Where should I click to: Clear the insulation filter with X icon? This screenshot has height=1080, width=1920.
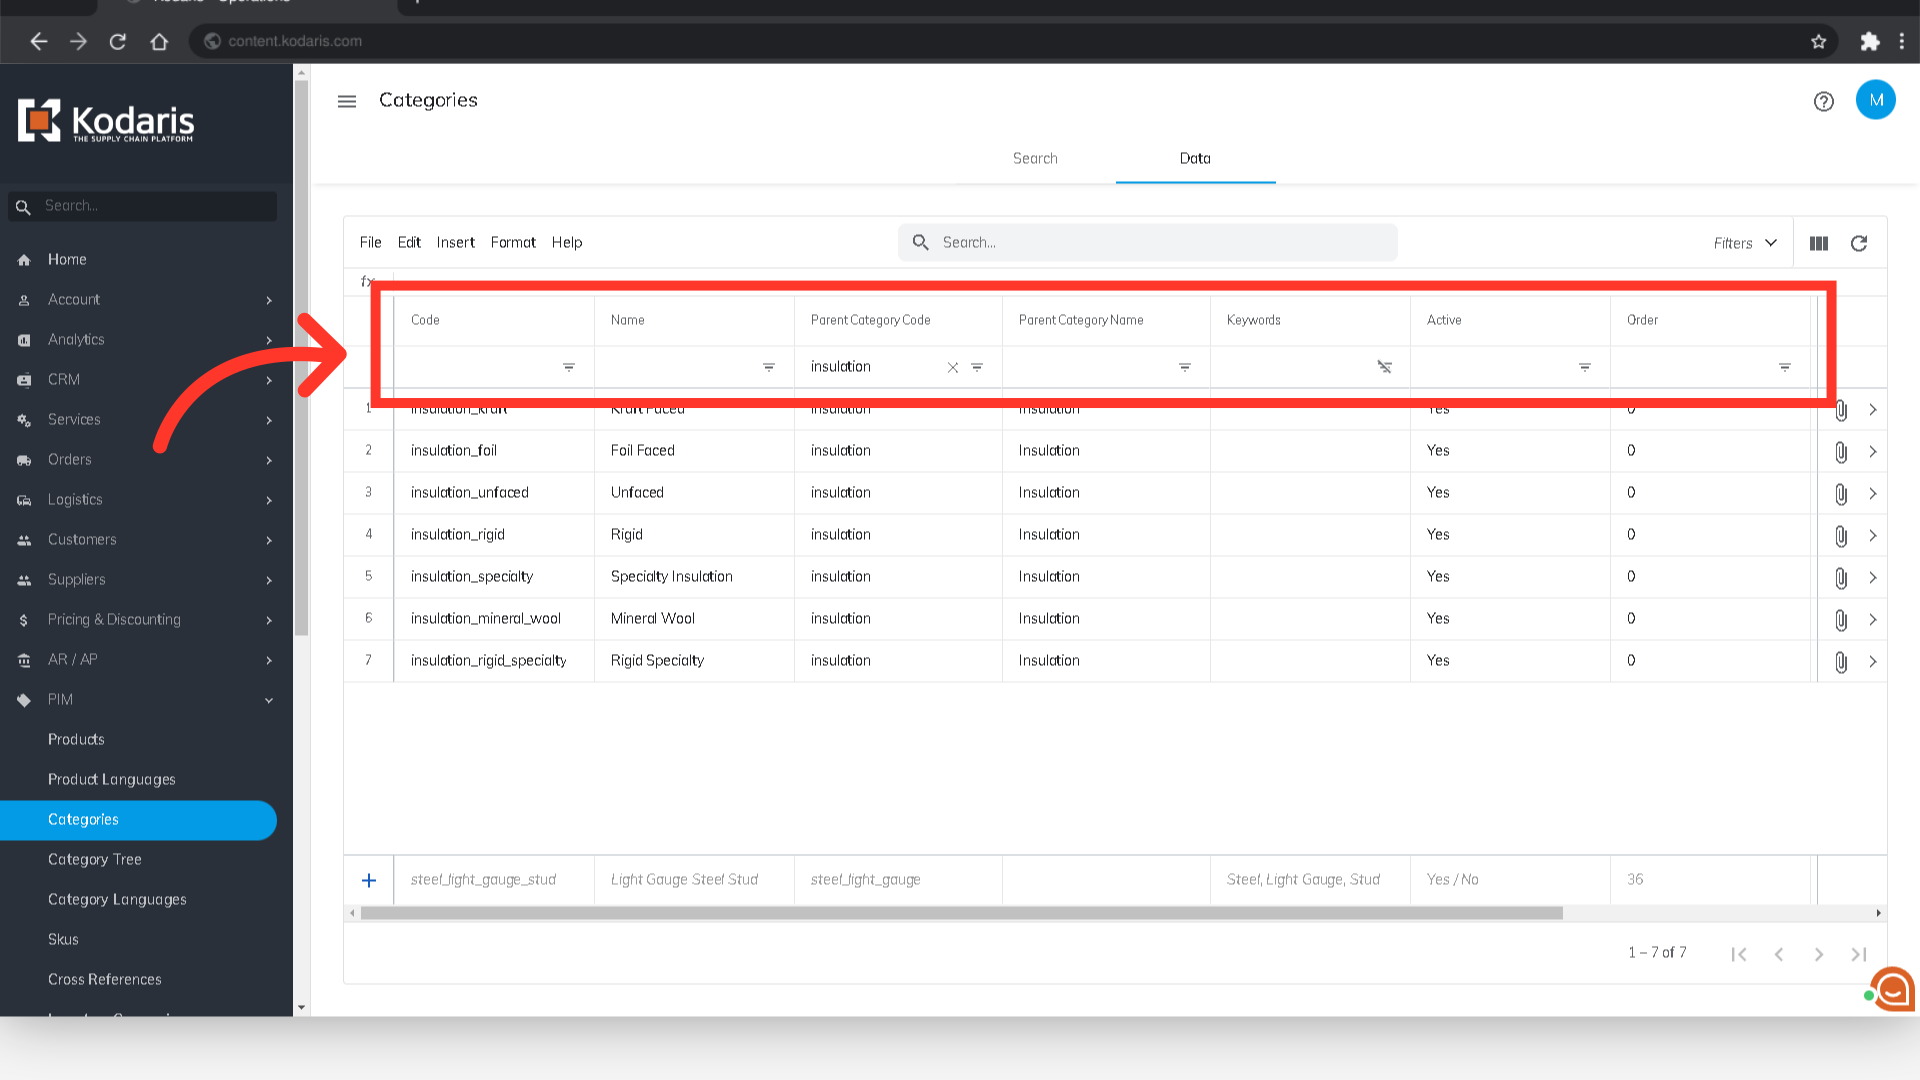pos(952,368)
